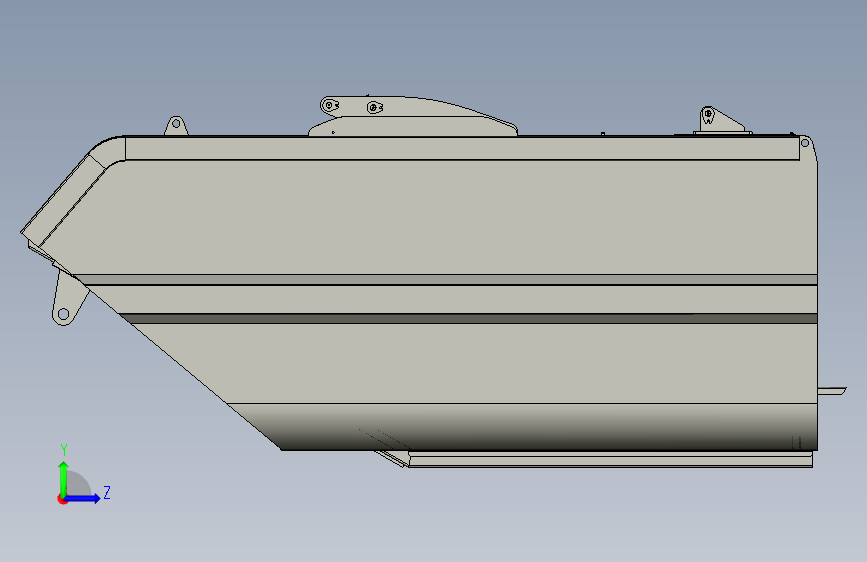Select the triangular bracket on top right
The width and height of the screenshot is (867, 562).
pyautogui.click(x=722, y=120)
